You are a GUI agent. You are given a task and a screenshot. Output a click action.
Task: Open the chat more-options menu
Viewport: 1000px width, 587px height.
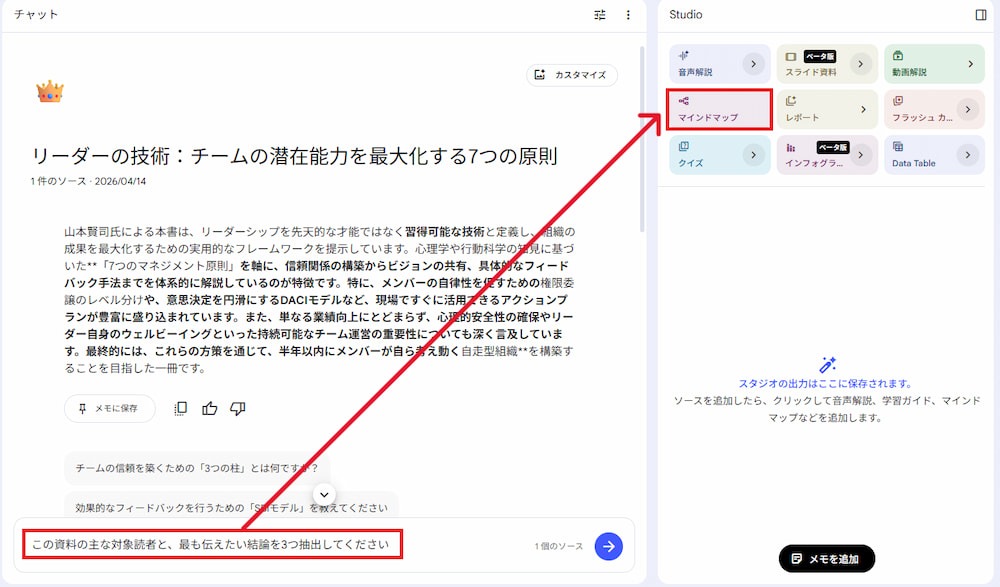628,15
